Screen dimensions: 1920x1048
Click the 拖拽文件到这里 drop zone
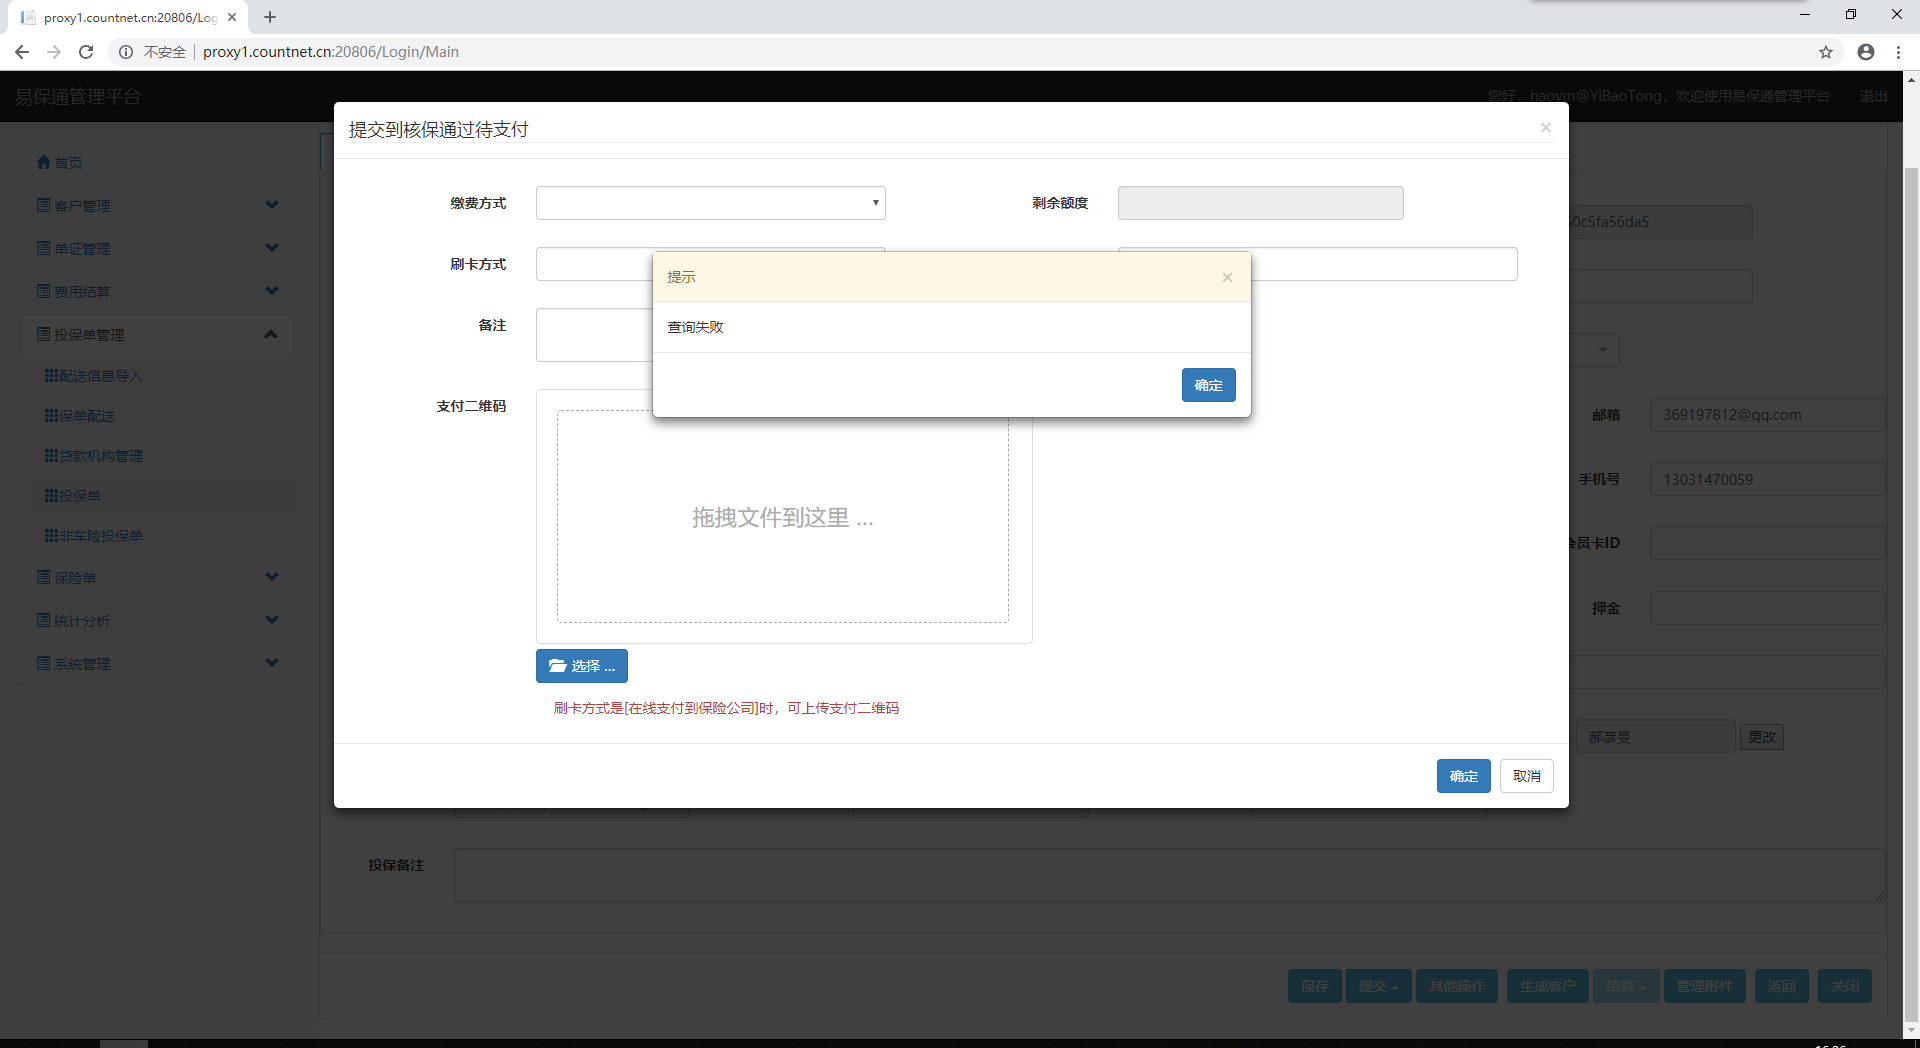click(x=783, y=518)
